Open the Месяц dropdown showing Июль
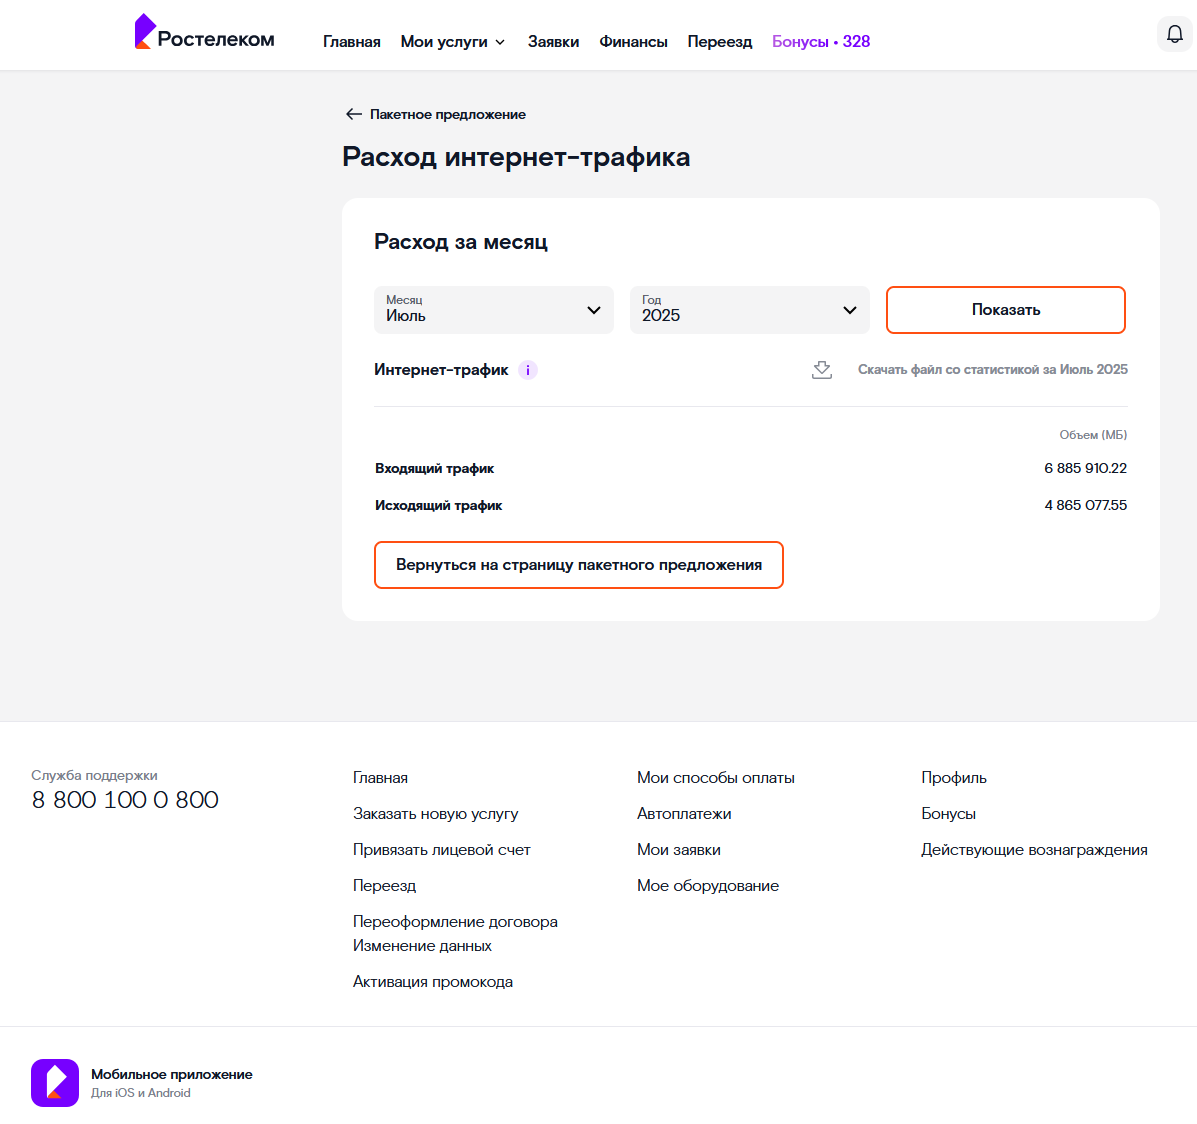The width and height of the screenshot is (1197, 1124). (x=494, y=310)
